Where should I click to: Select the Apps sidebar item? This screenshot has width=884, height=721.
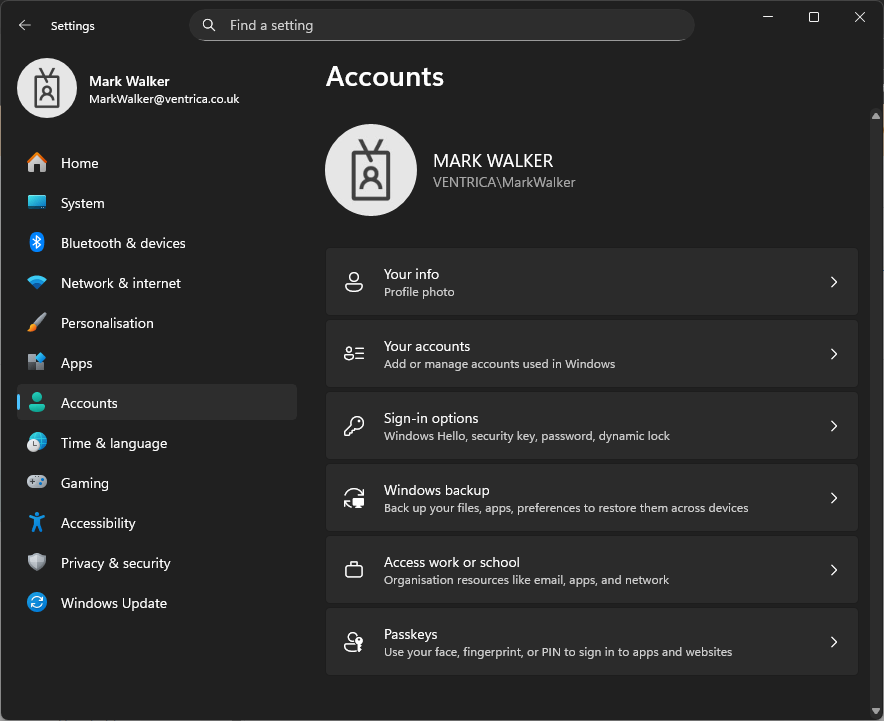coord(76,363)
